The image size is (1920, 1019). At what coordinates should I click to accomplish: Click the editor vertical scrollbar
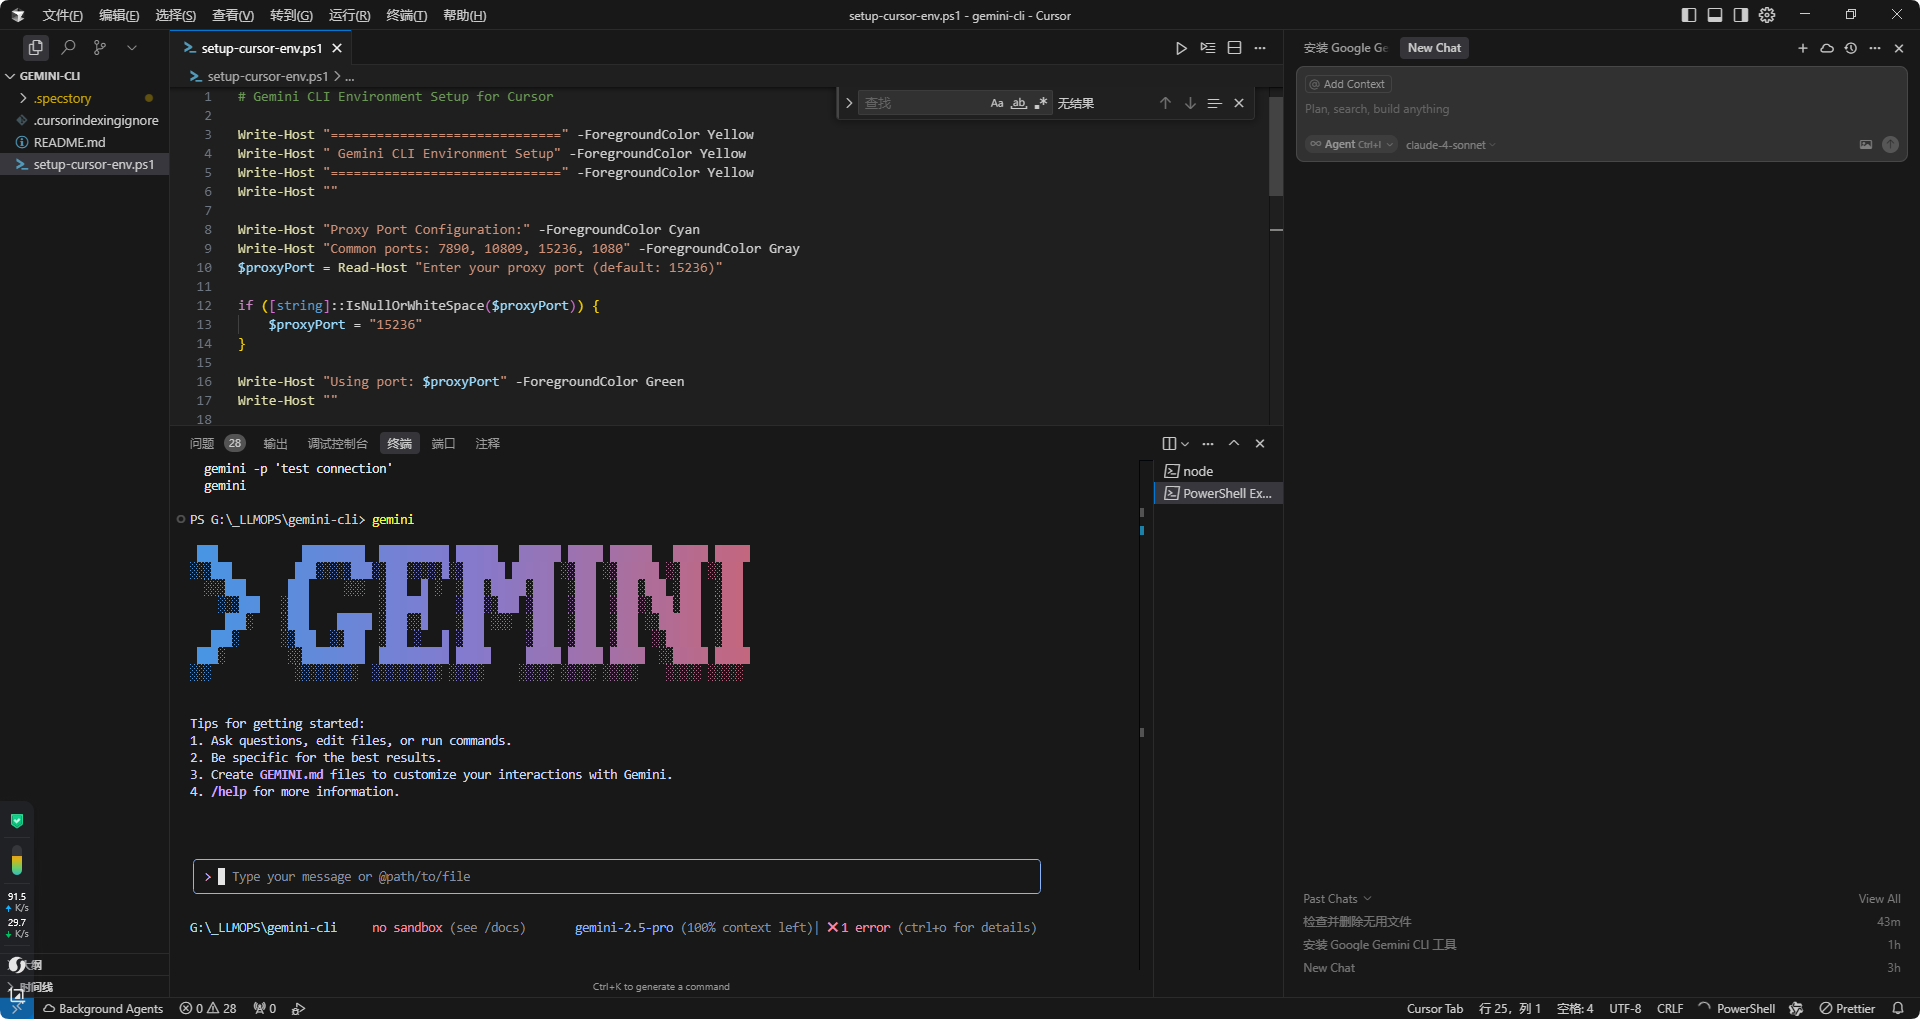tap(1276, 146)
